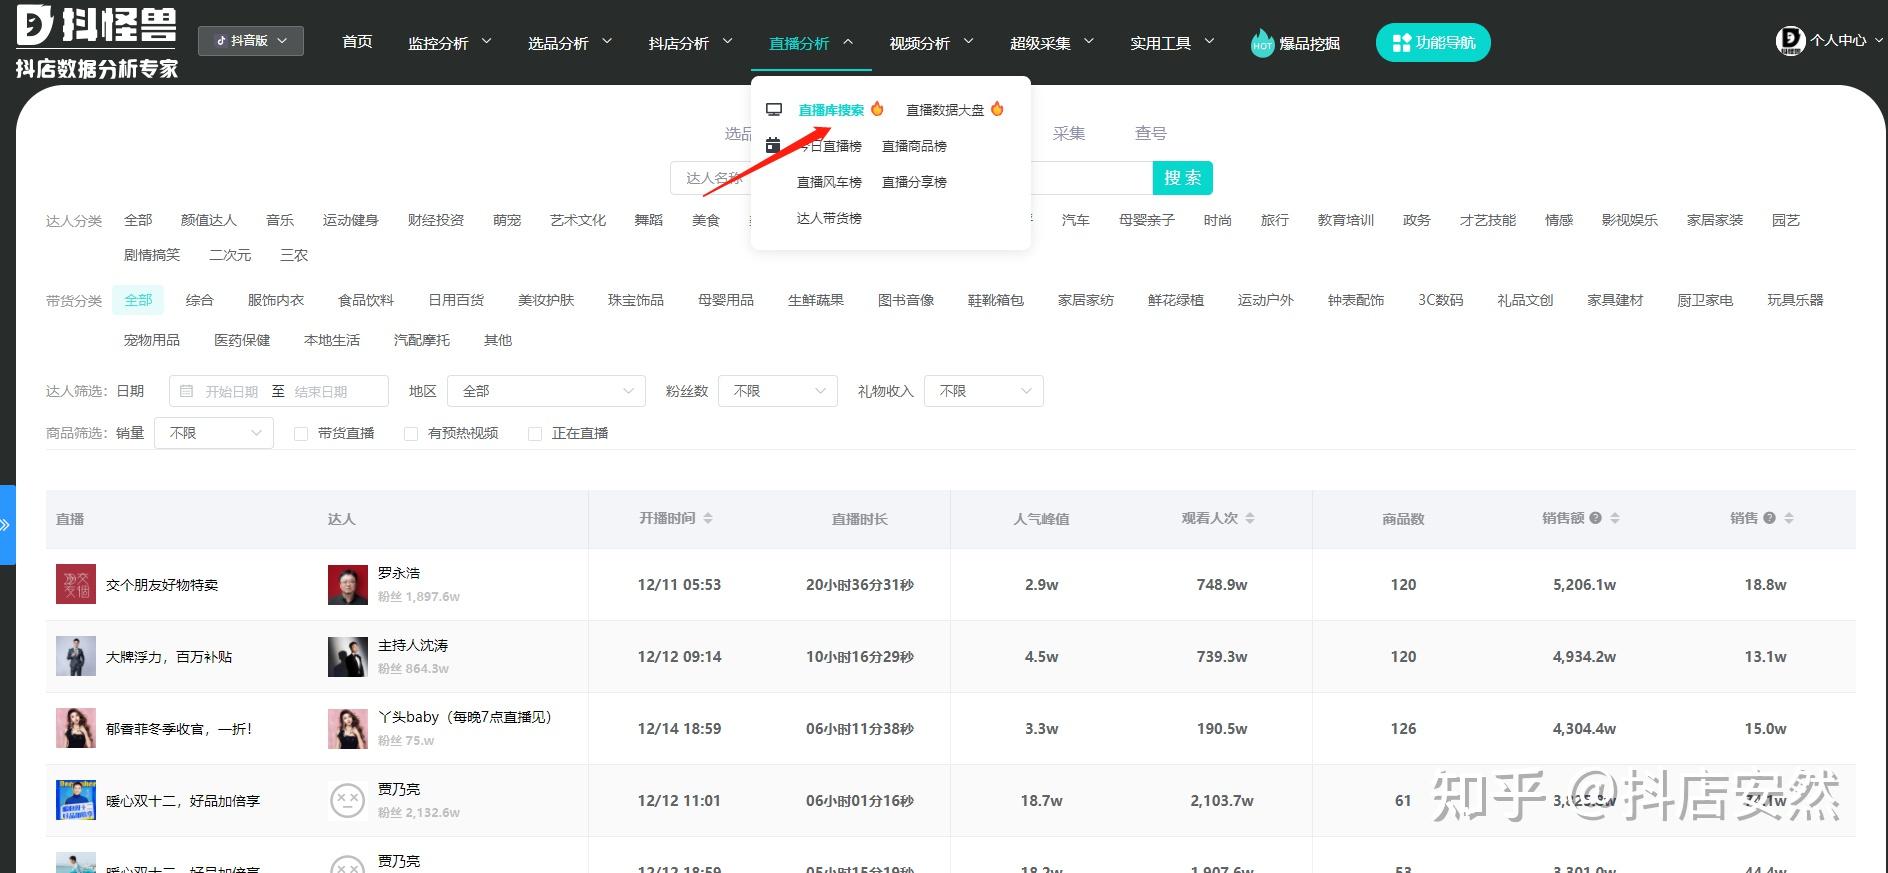
Task: Sort by the 销售额 column arrows
Action: click(1615, 518)
